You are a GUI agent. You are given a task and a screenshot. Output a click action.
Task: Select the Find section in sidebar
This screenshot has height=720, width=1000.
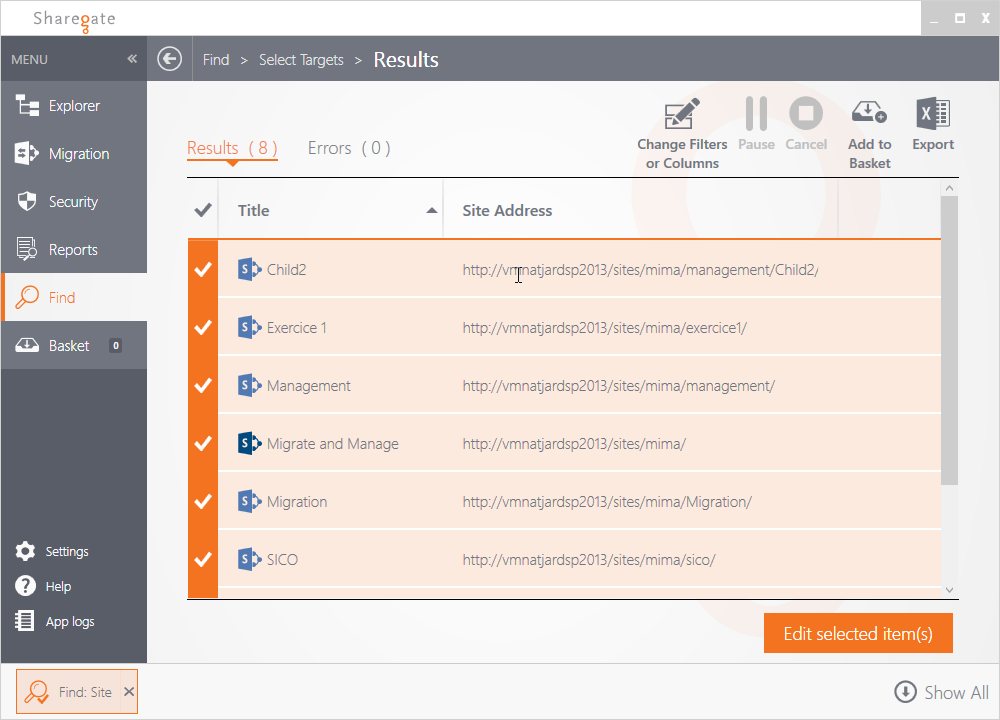point(74,297)
